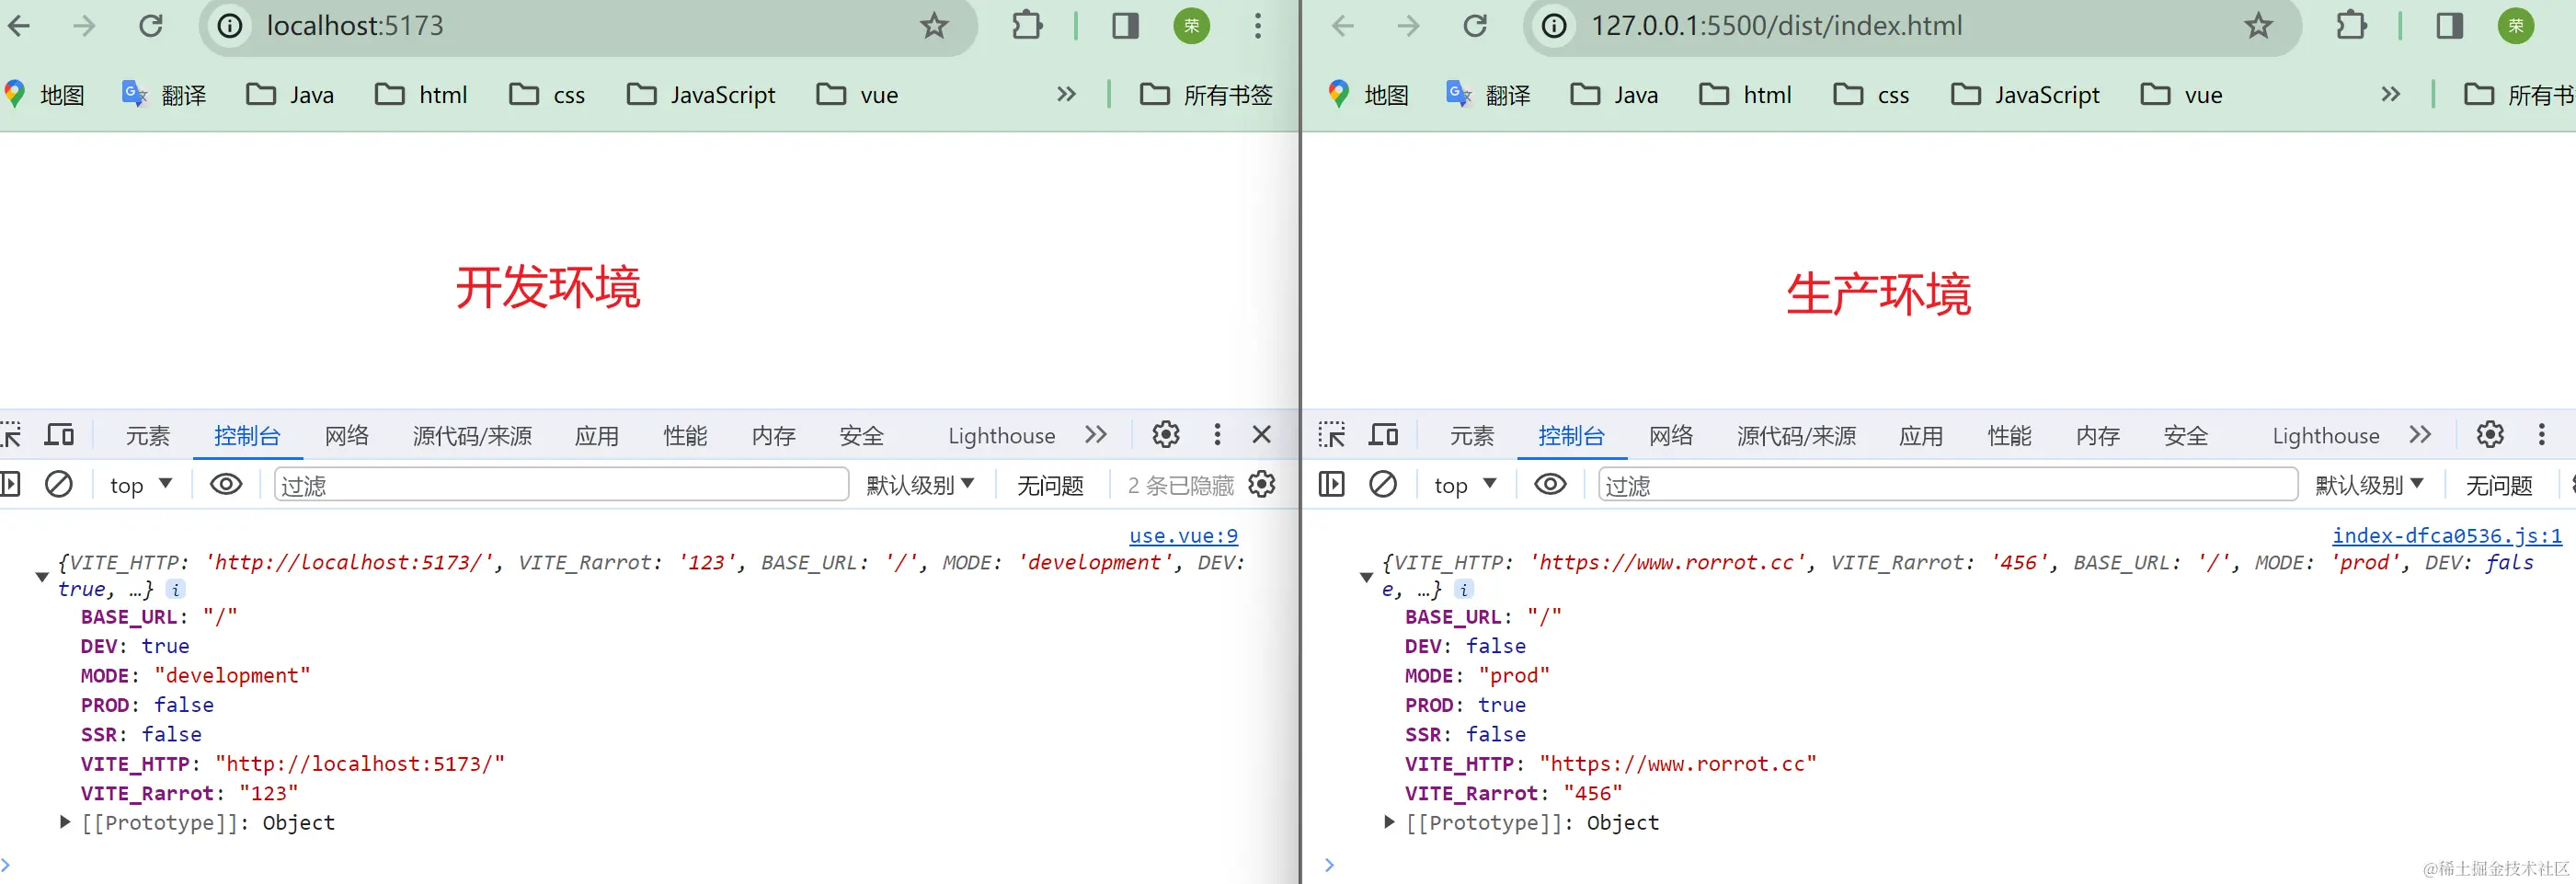The height and width of the screenshot is (884, 2576).
Task: Go back in the localhost:5173 window
Action: point(19,25)
